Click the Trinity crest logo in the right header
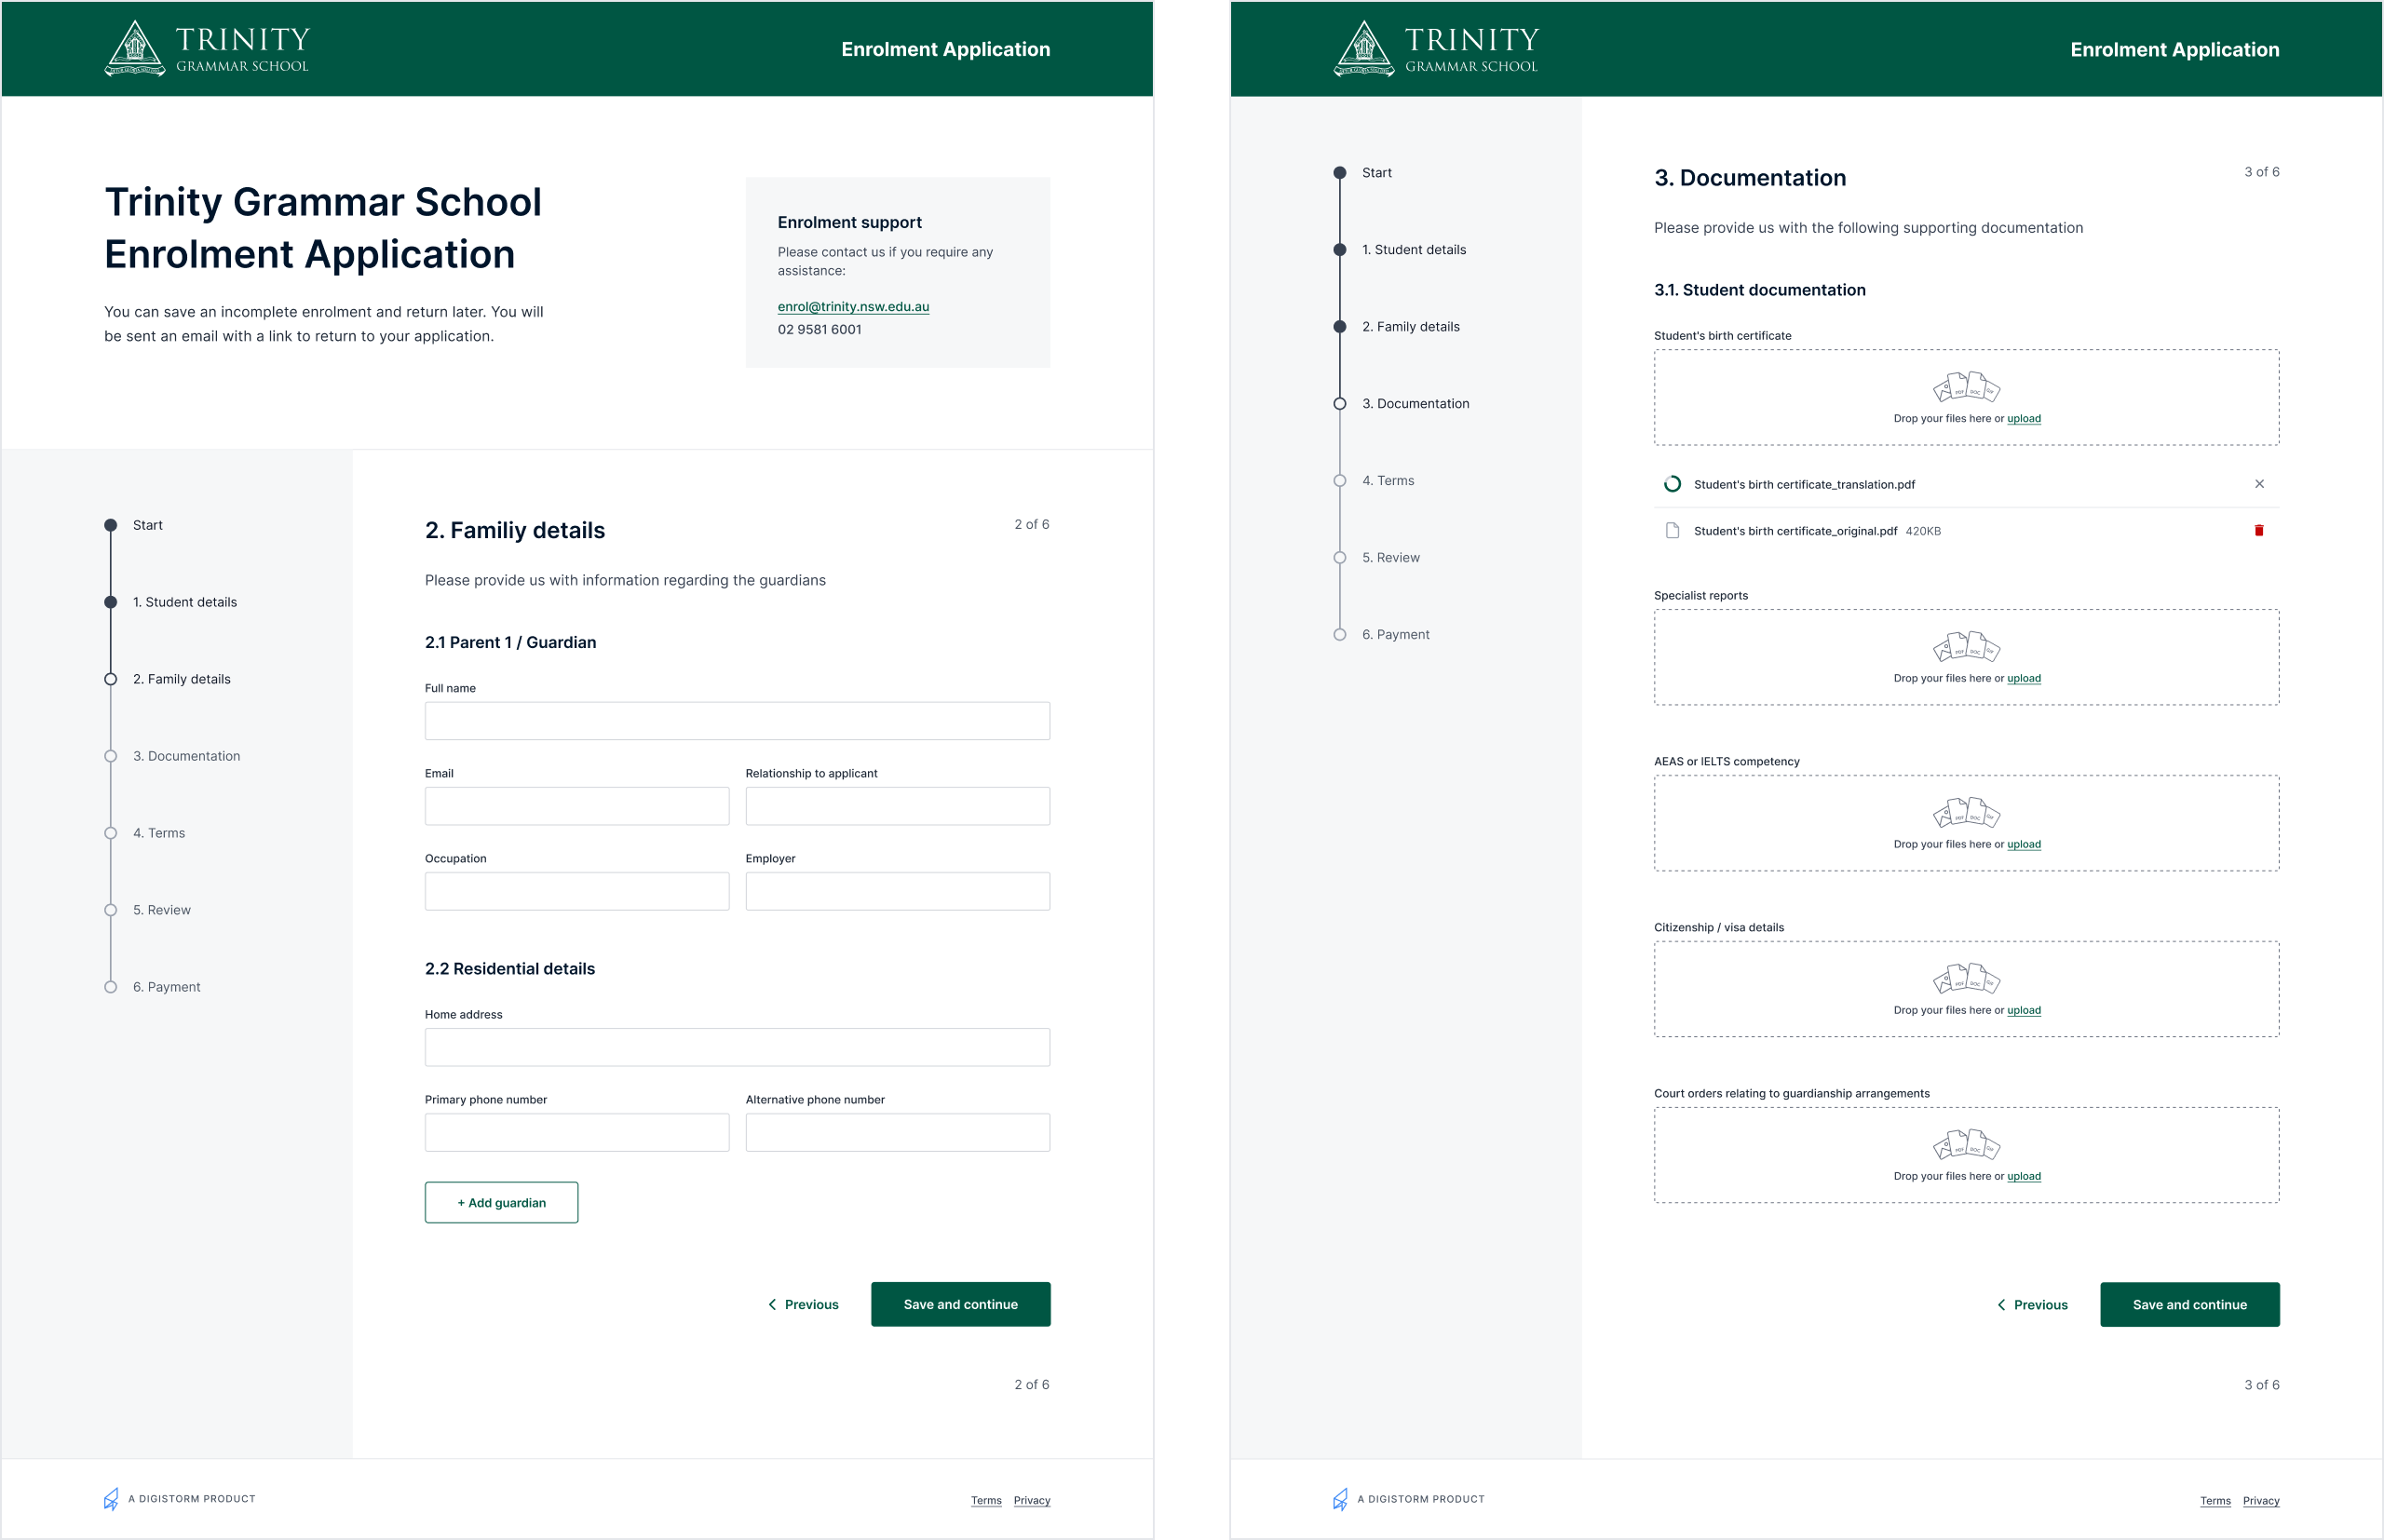Screen dimensions: 2384x1540 coord(1364,49)
